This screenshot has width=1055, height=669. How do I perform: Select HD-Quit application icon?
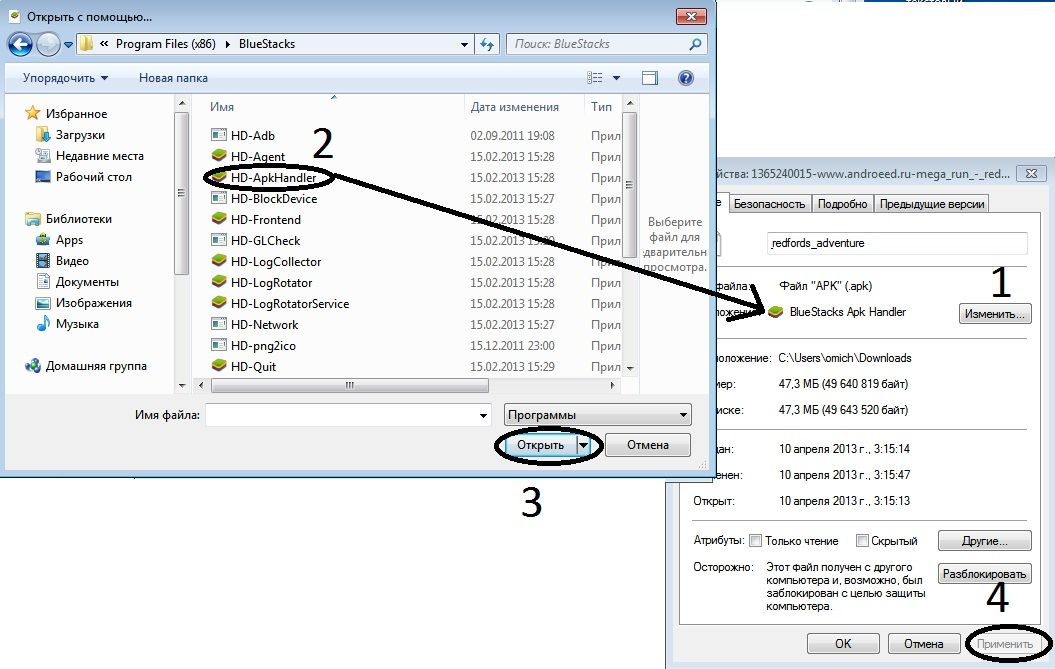[219, 366]
